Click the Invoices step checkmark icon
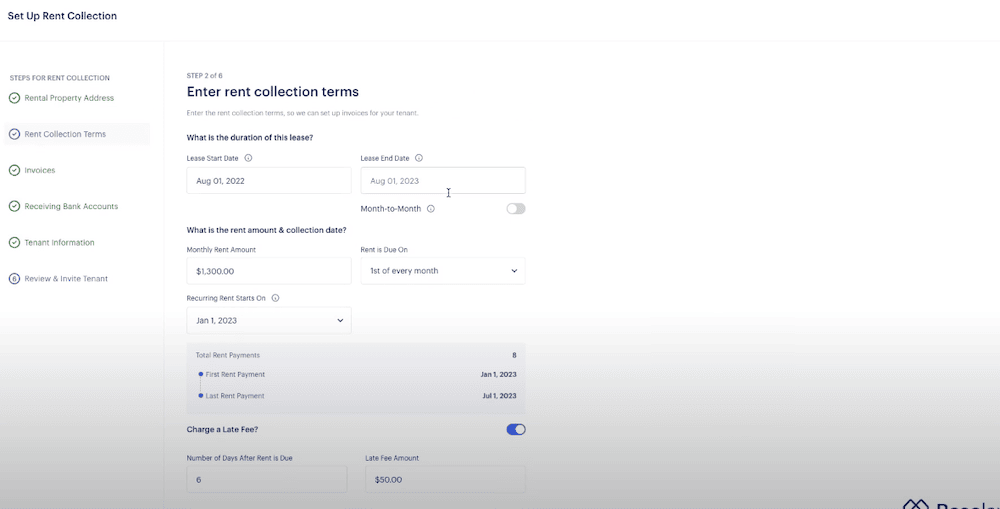This screenshot has width=1000, height=509. (14, 170)
